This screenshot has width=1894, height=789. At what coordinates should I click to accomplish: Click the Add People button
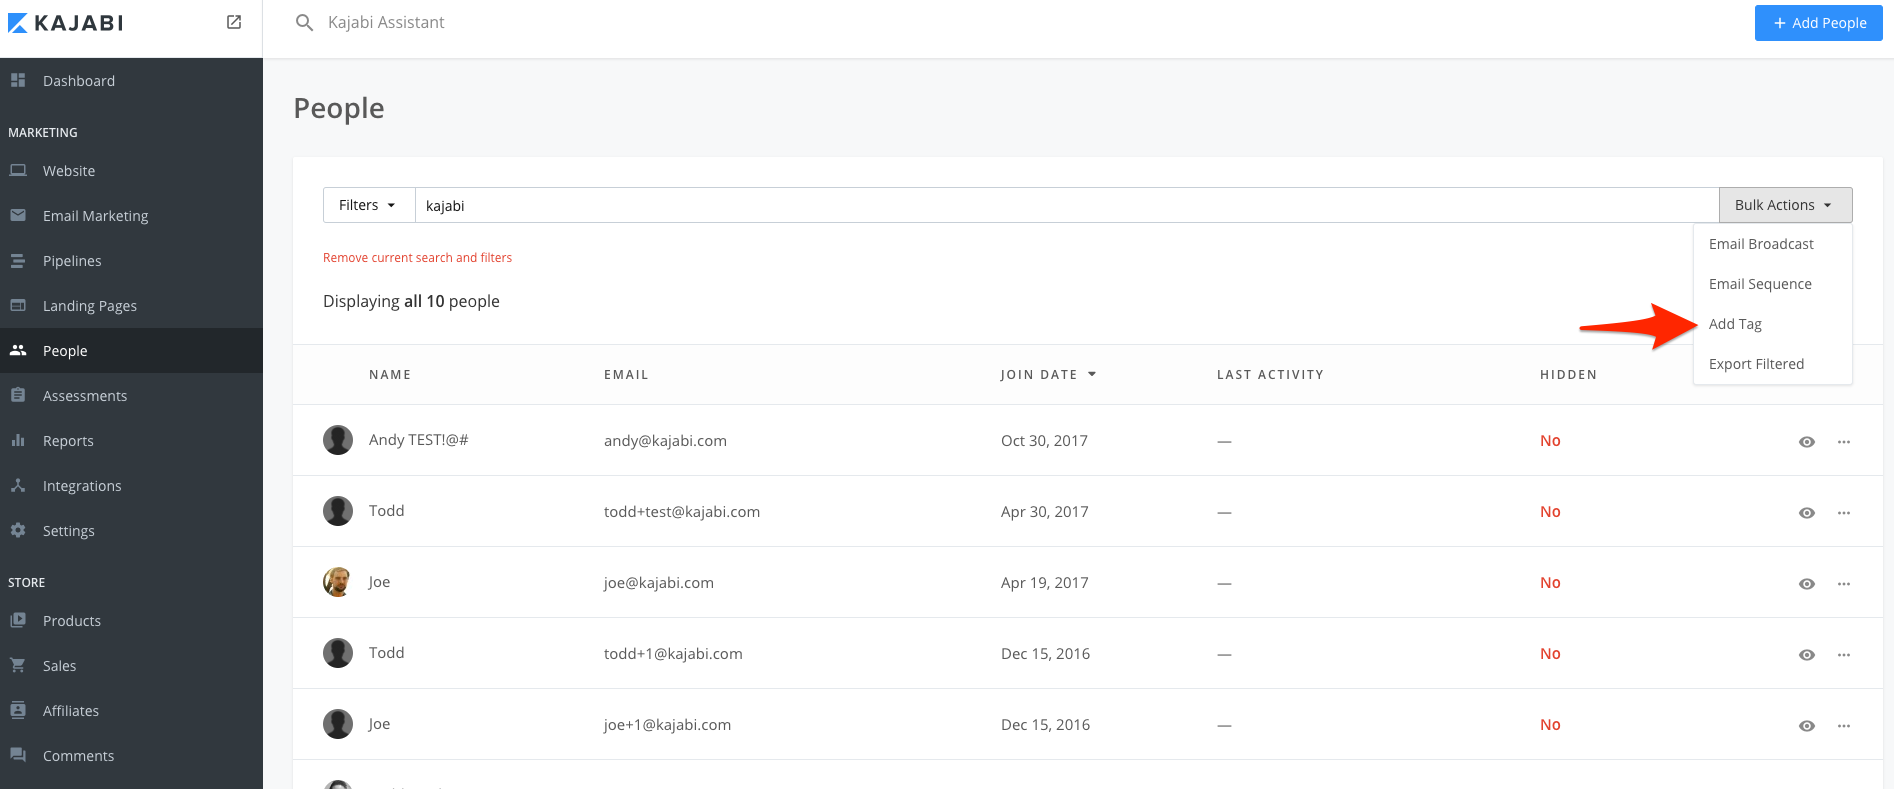coord(1818,23)
